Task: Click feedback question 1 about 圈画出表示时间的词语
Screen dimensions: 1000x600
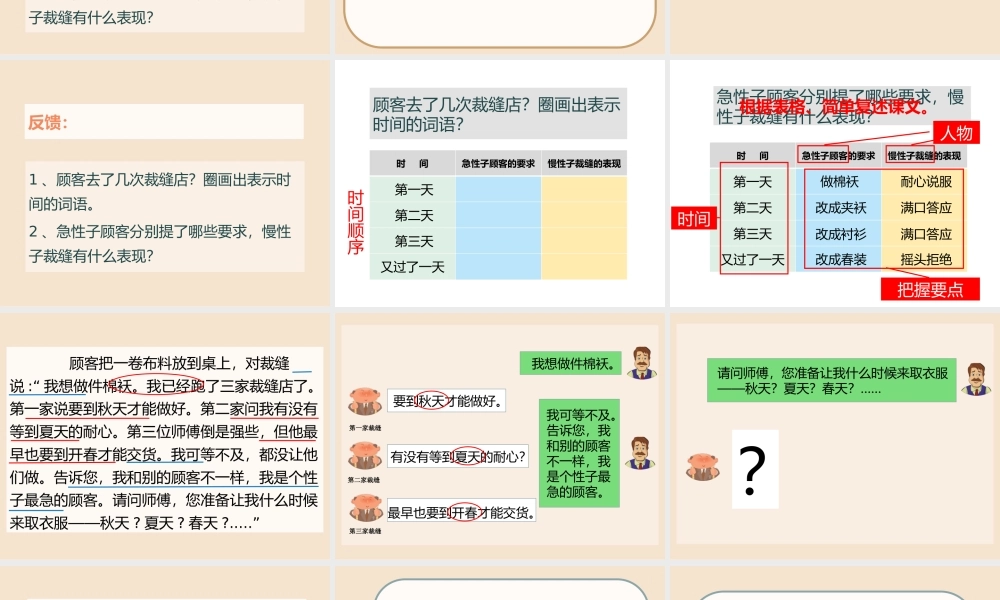Action: coord(159,192)
